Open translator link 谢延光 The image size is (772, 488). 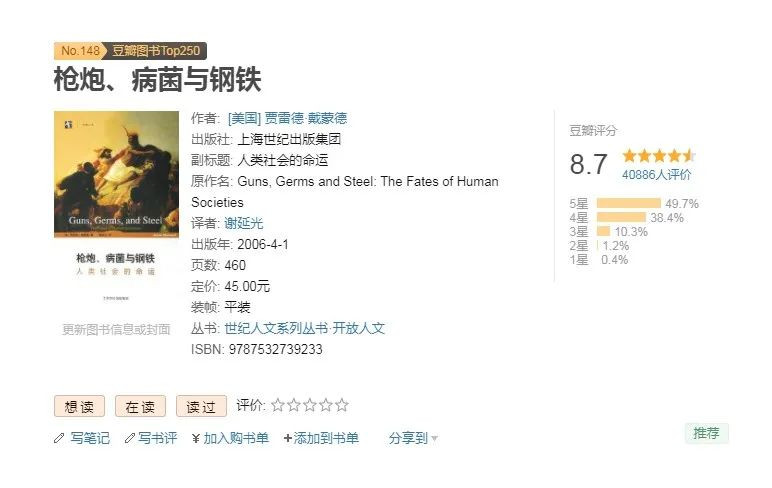tap(244, 223)
